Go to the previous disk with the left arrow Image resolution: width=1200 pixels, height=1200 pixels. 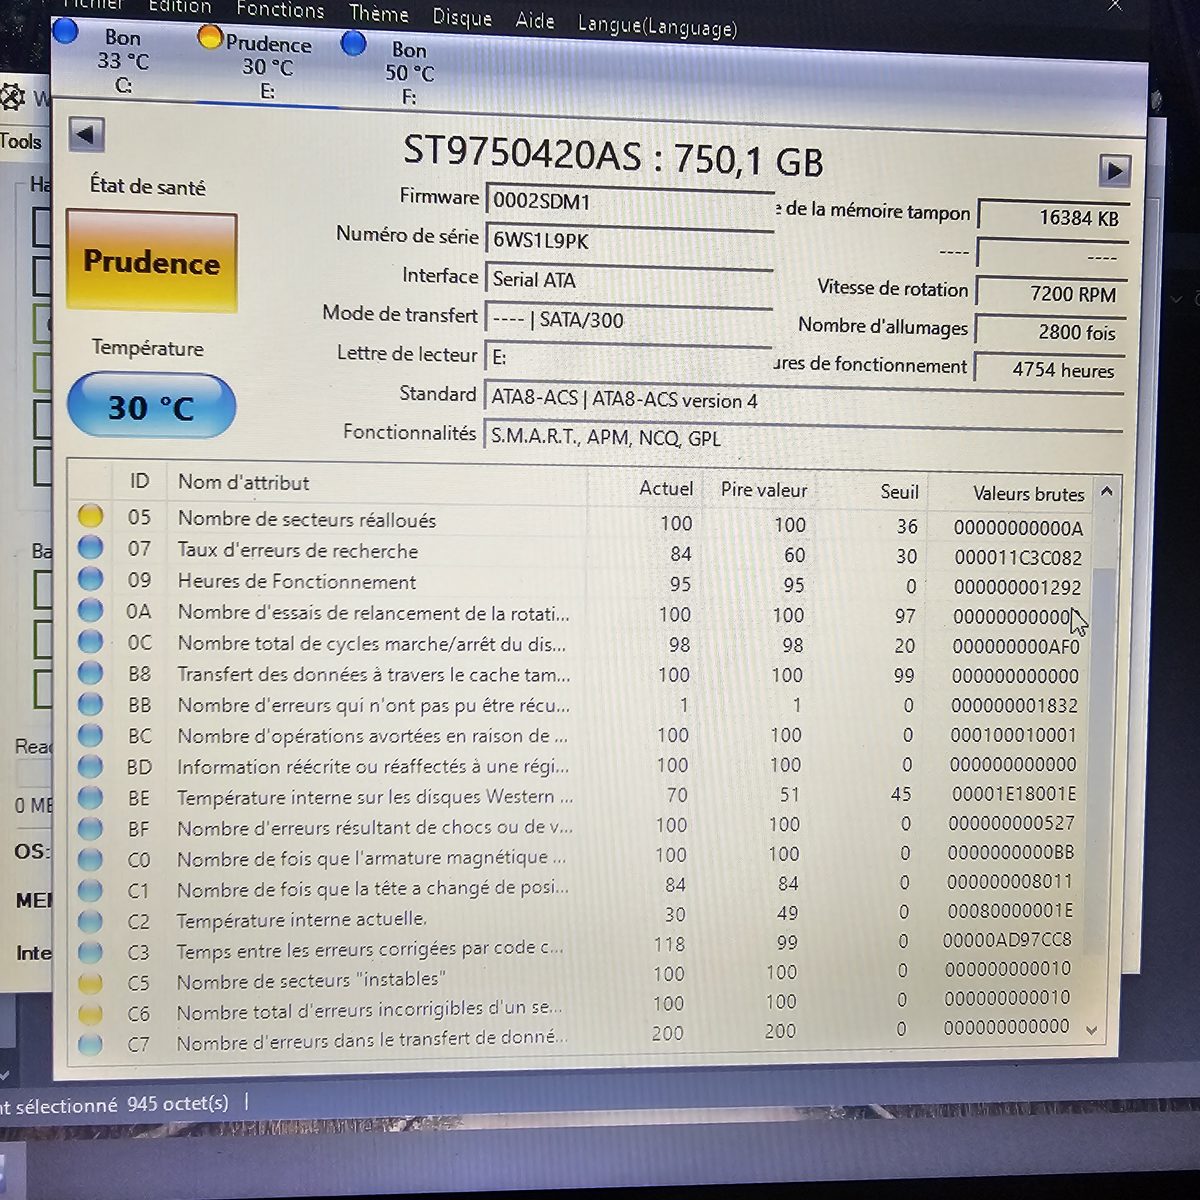tap(86, 134)
